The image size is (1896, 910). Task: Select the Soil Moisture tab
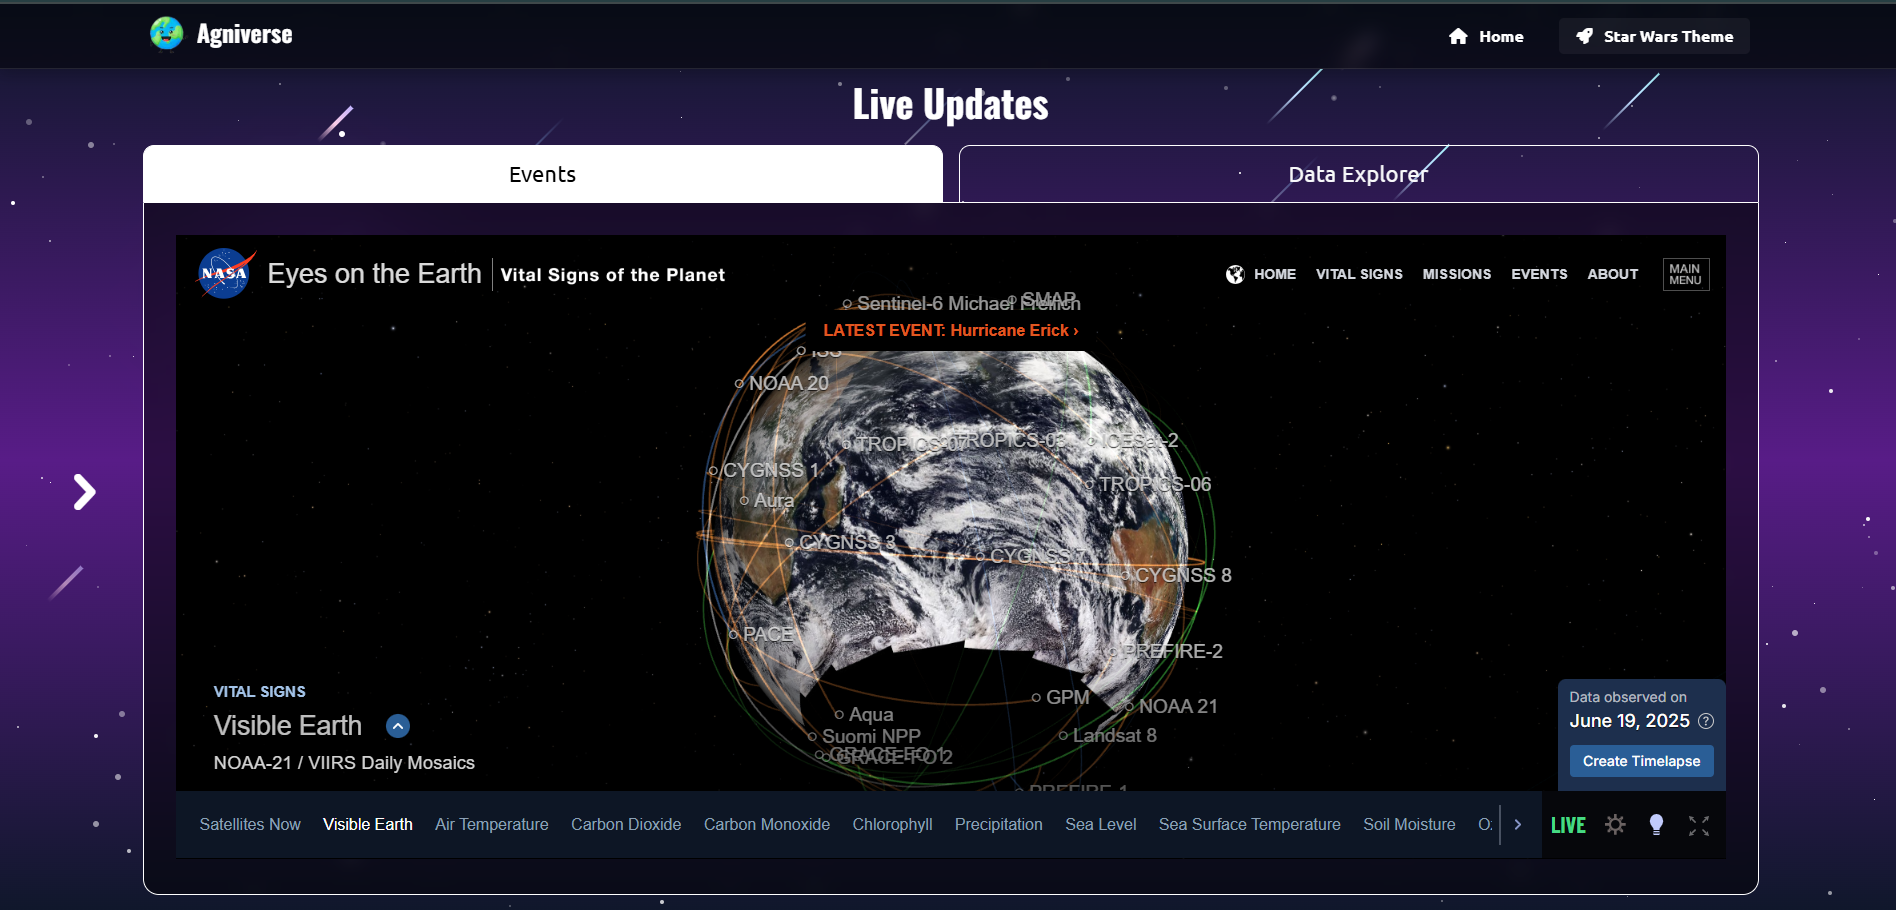pos(1409,824)
